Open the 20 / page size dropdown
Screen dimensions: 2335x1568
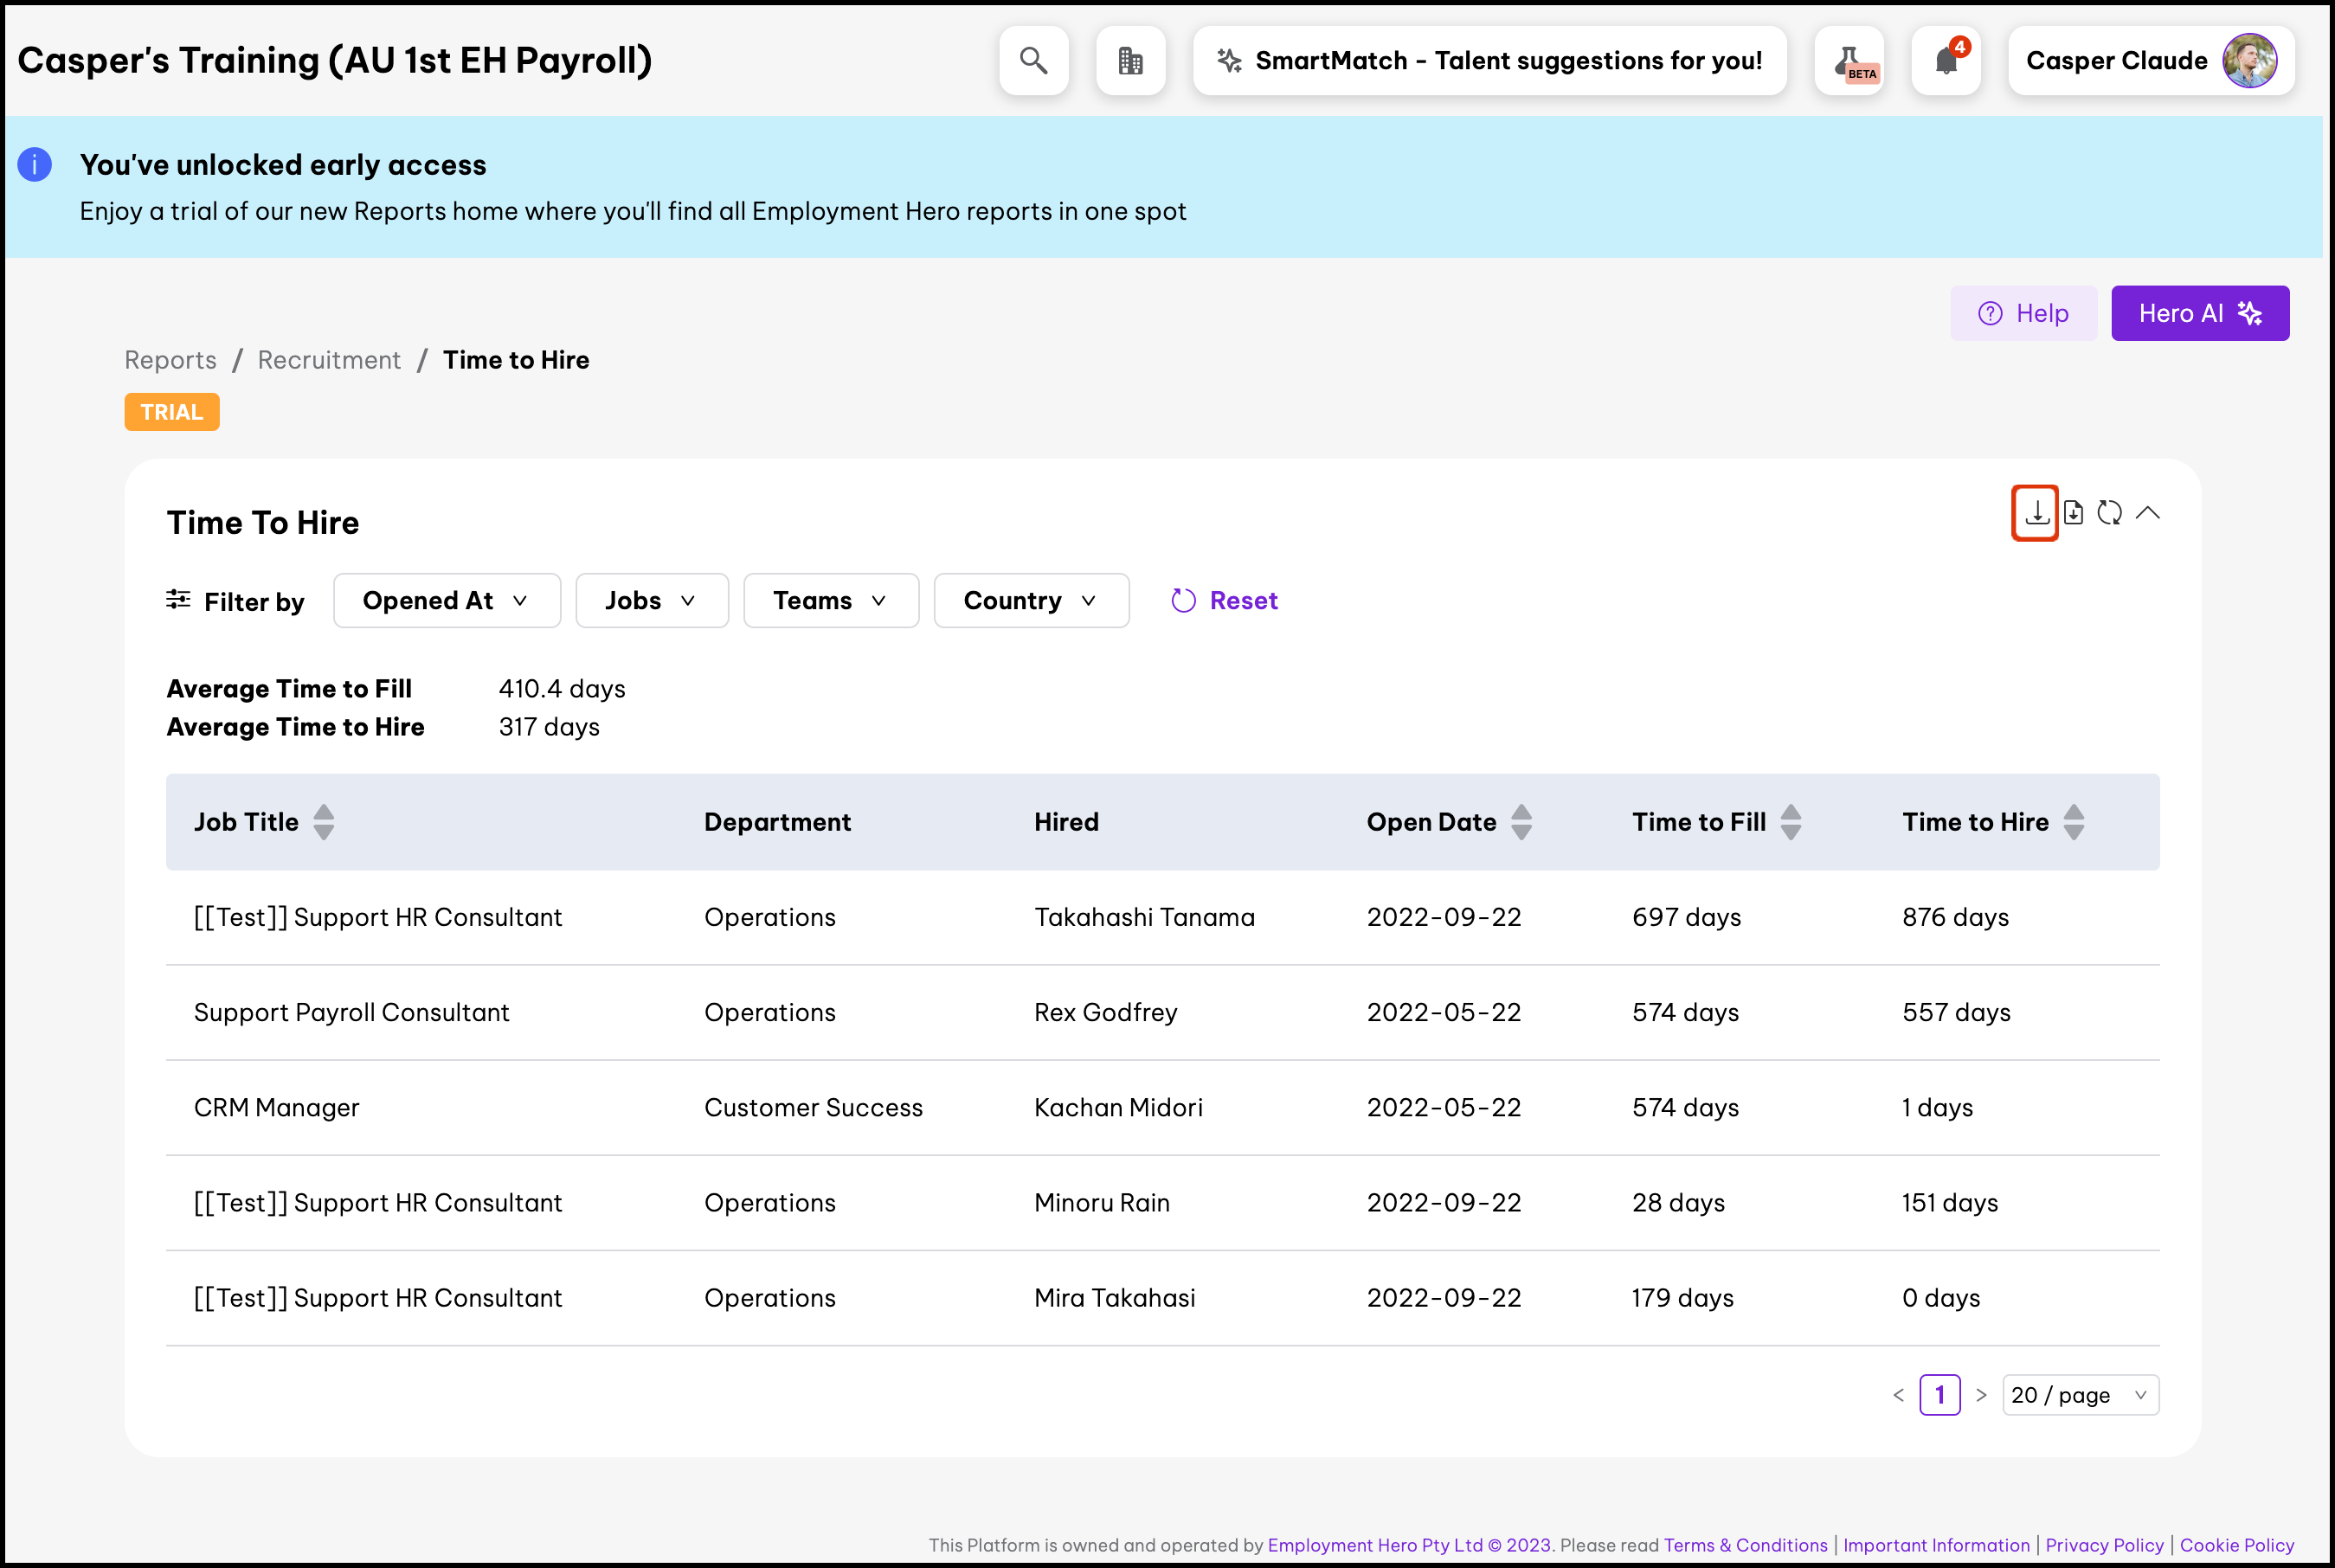point(2079,1395)
